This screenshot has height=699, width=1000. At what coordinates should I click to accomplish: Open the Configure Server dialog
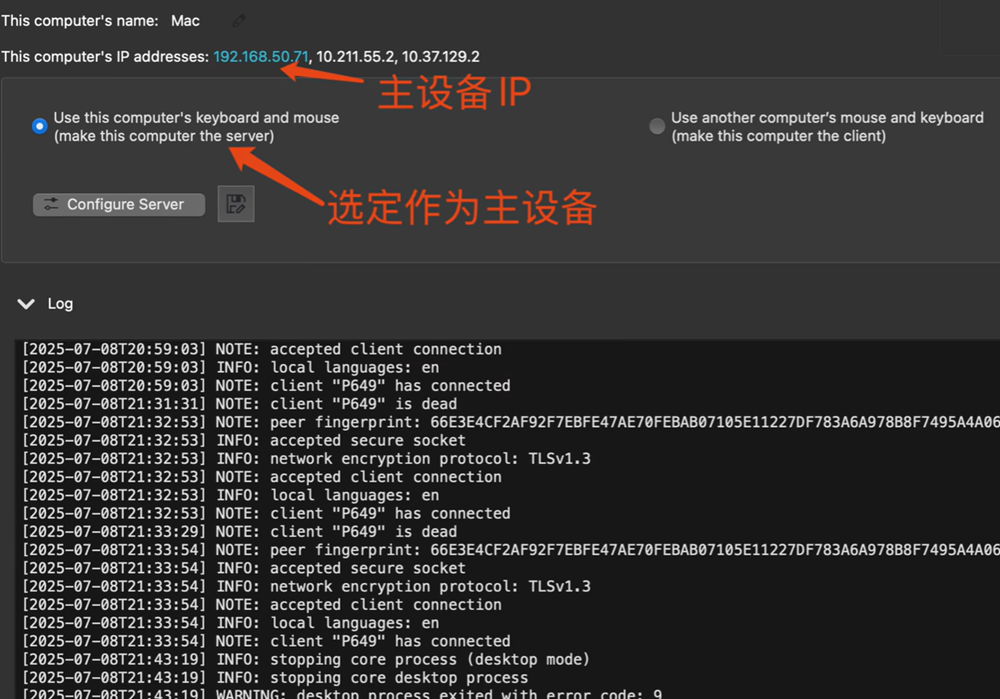[x=119, y=204]
